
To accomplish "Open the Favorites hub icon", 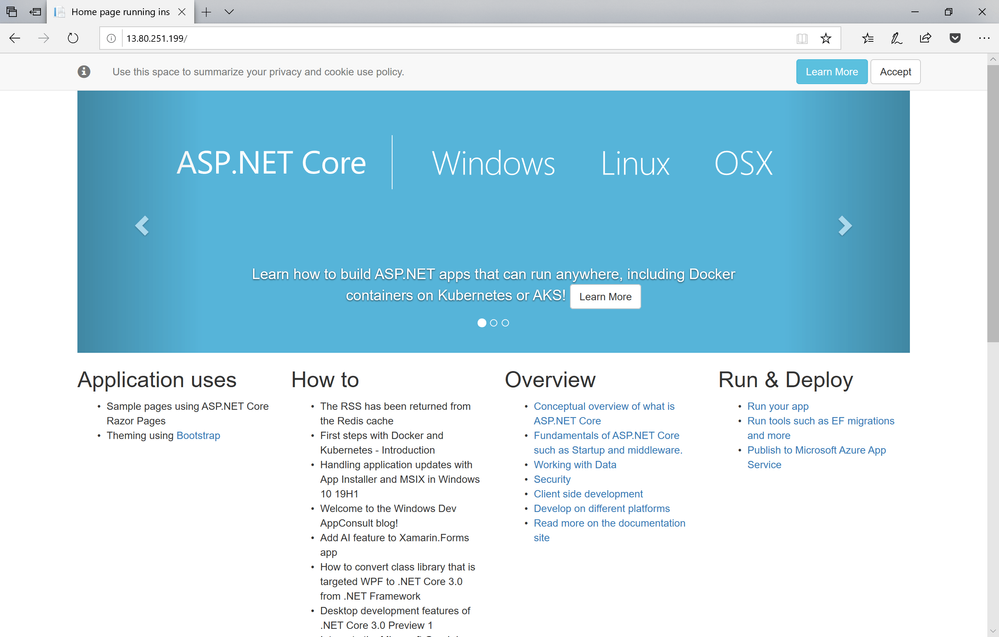I will [868, 38].
